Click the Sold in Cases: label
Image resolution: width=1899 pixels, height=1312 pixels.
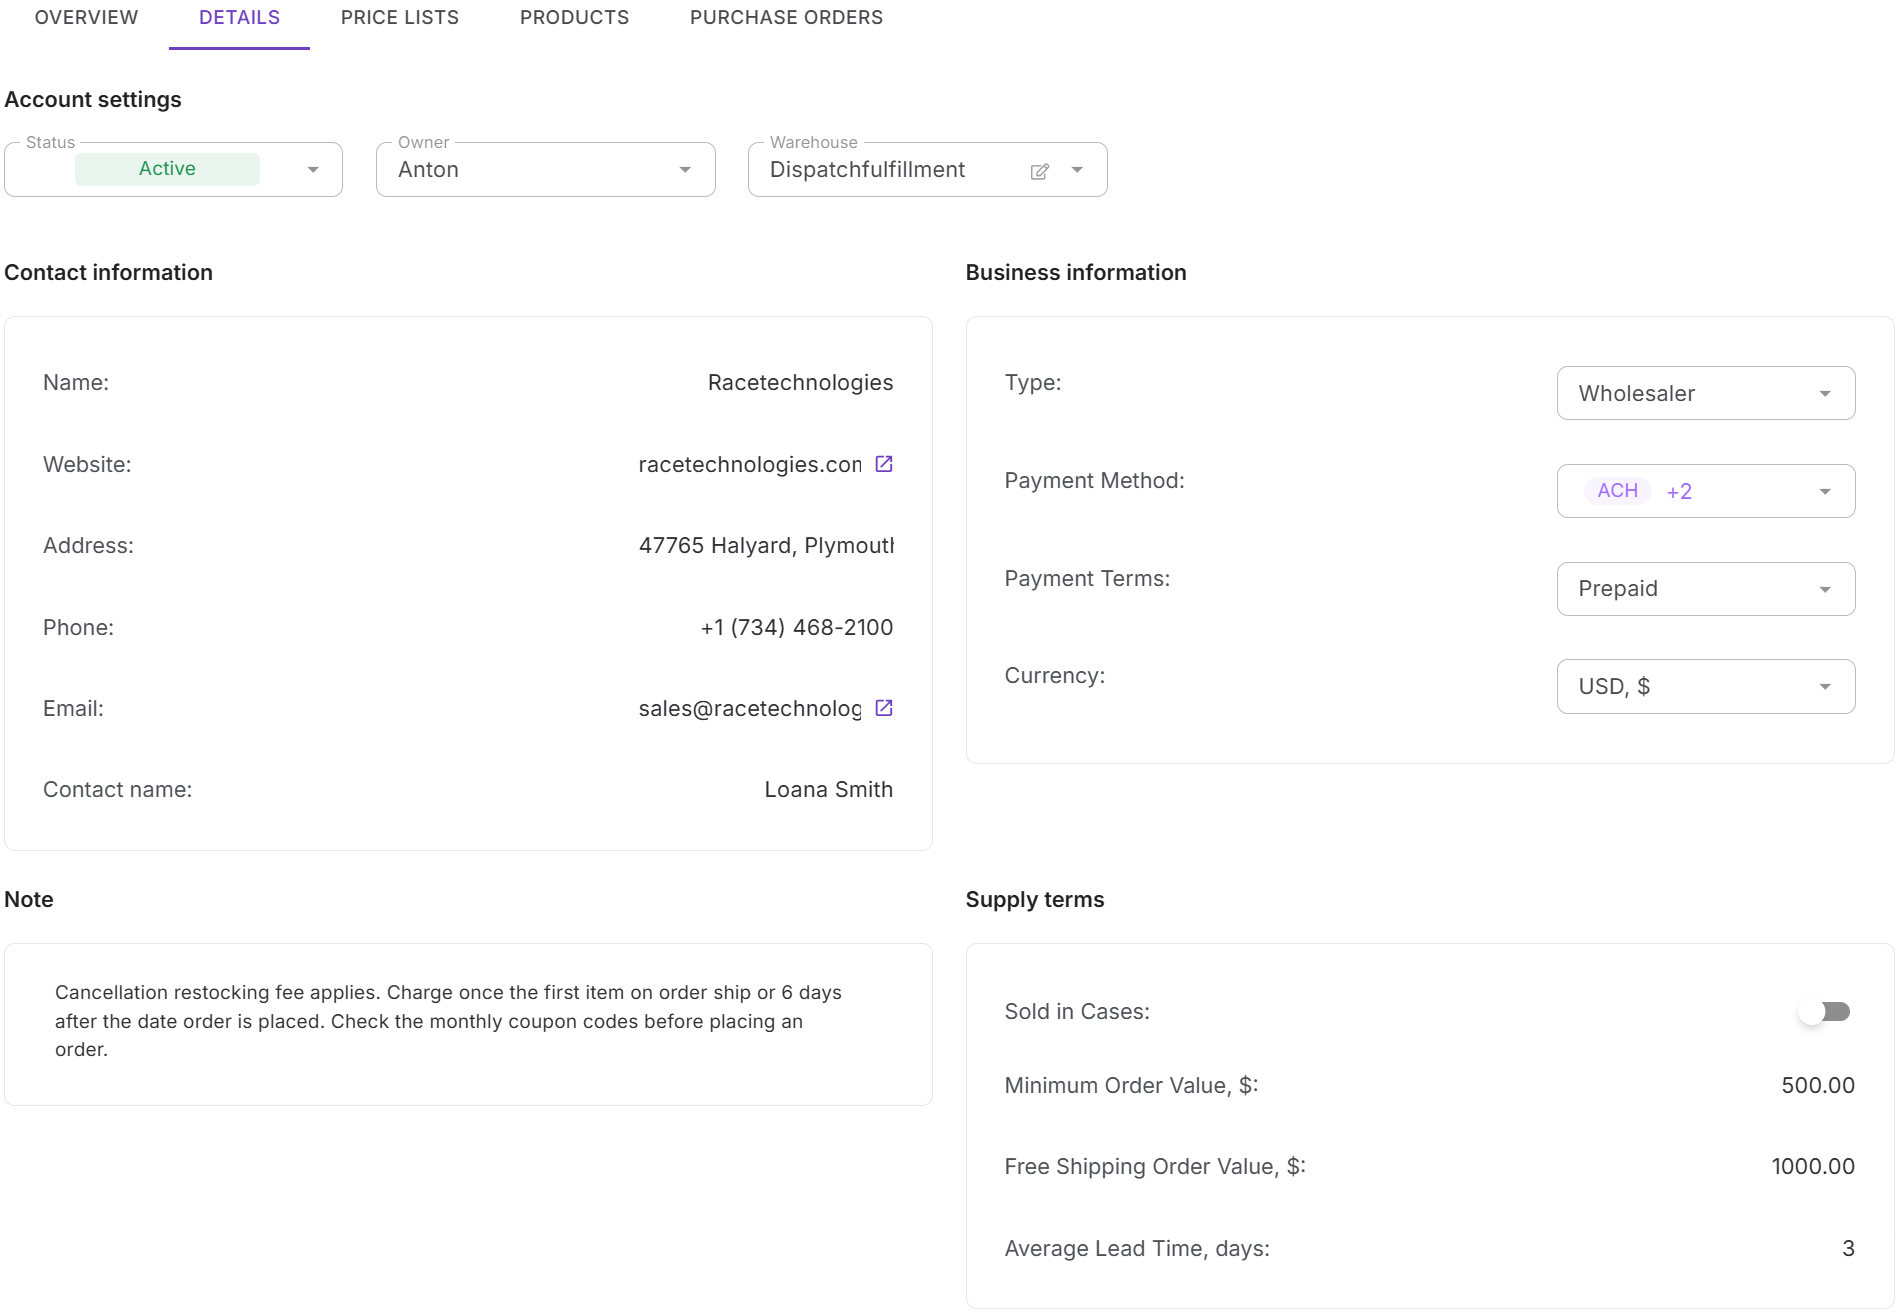coord(1077,1011)
